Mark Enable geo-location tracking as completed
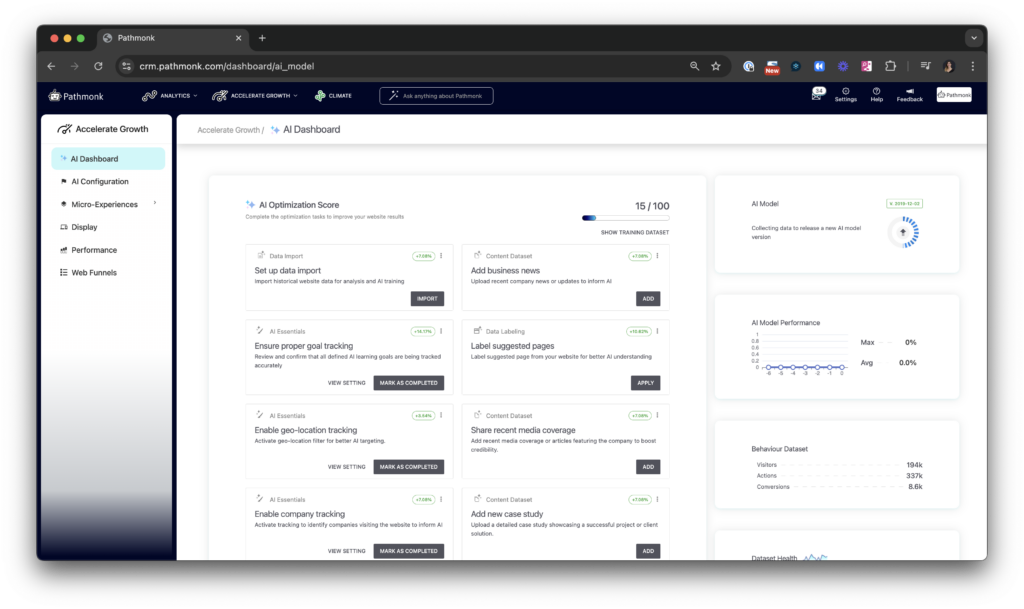The image size is (1024, 609). (x=408, y=466)
